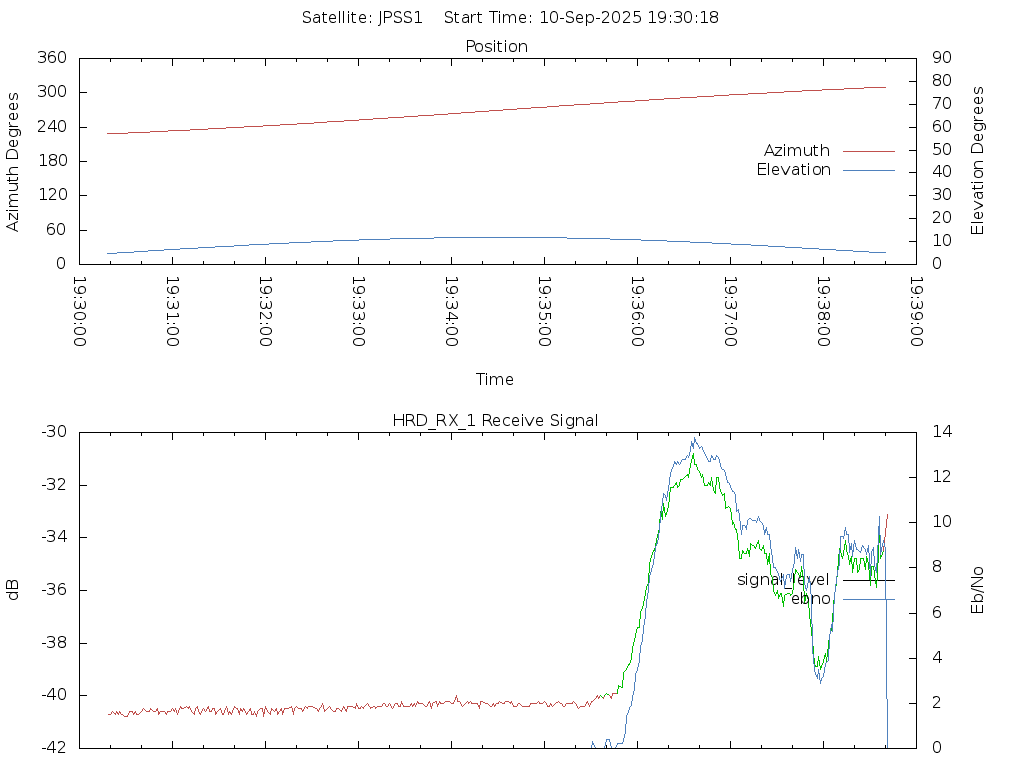
Task: Click the 40 tick on the Elevation axis
Action: [x=942, y=172]
